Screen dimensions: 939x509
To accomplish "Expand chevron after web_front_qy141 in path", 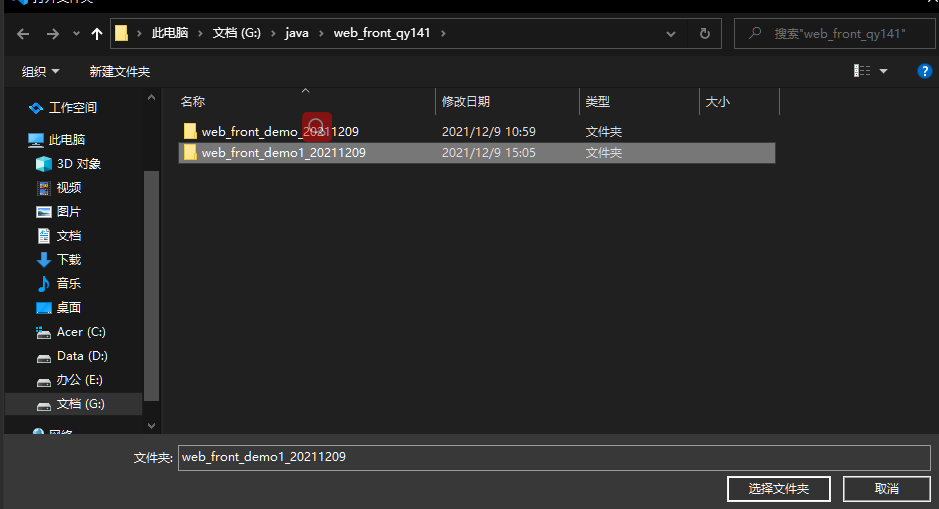I will tap(443, 34).
